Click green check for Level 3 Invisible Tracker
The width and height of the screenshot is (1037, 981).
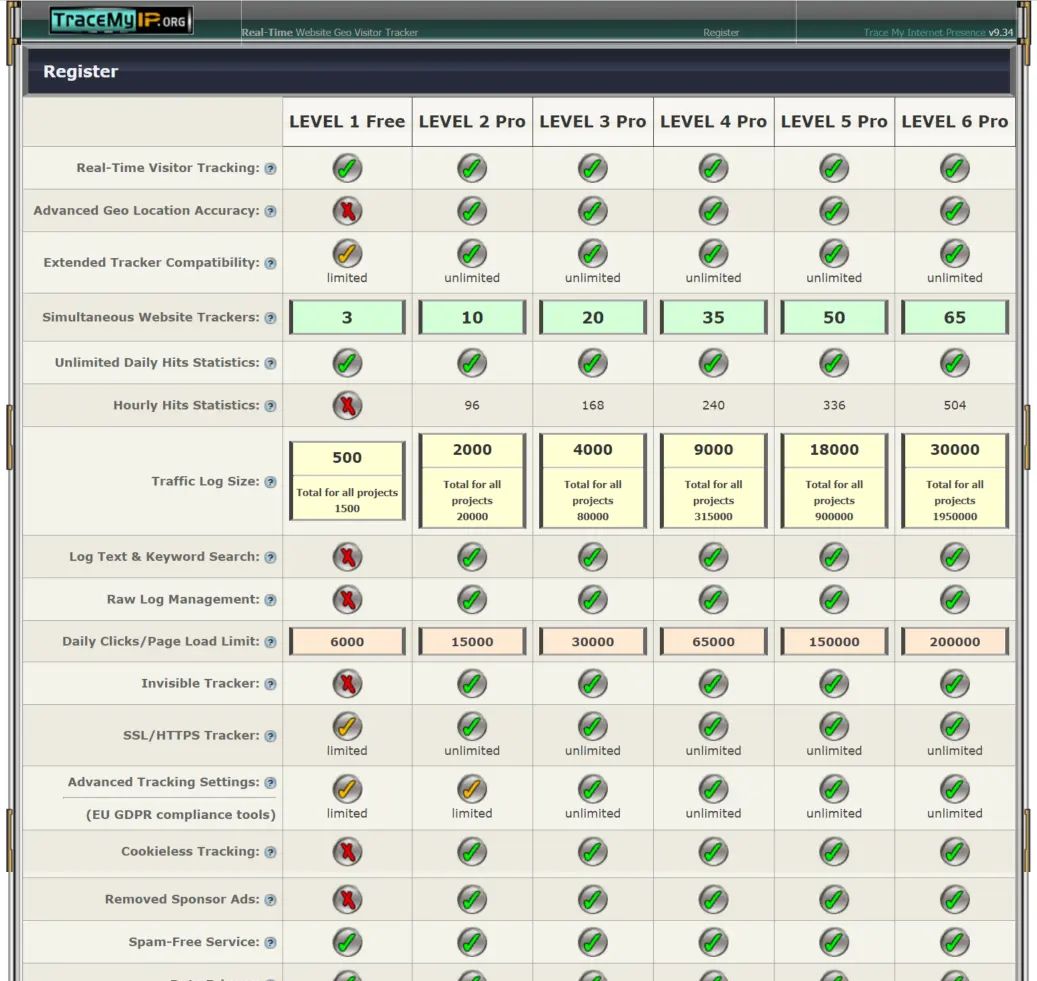593,683
